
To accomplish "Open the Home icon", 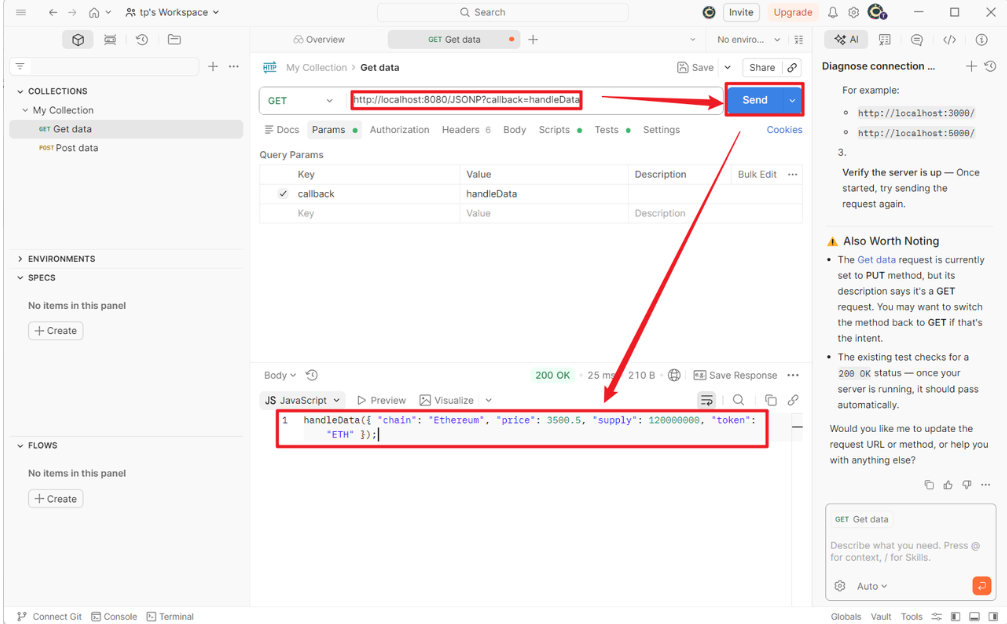I will pyautogui.click(x=94, y=12).
